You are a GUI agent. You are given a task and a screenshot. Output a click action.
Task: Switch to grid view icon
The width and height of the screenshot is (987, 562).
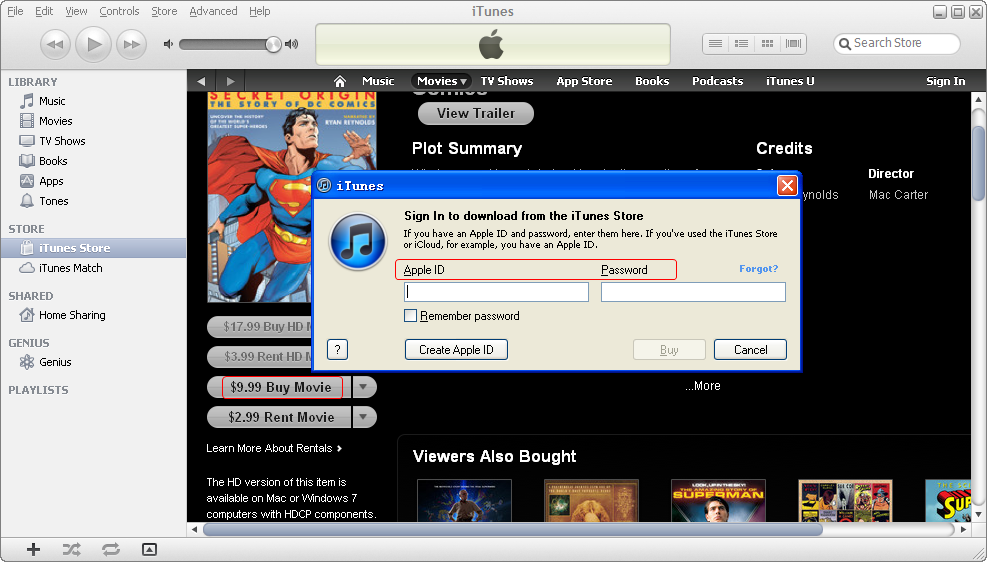767,43
